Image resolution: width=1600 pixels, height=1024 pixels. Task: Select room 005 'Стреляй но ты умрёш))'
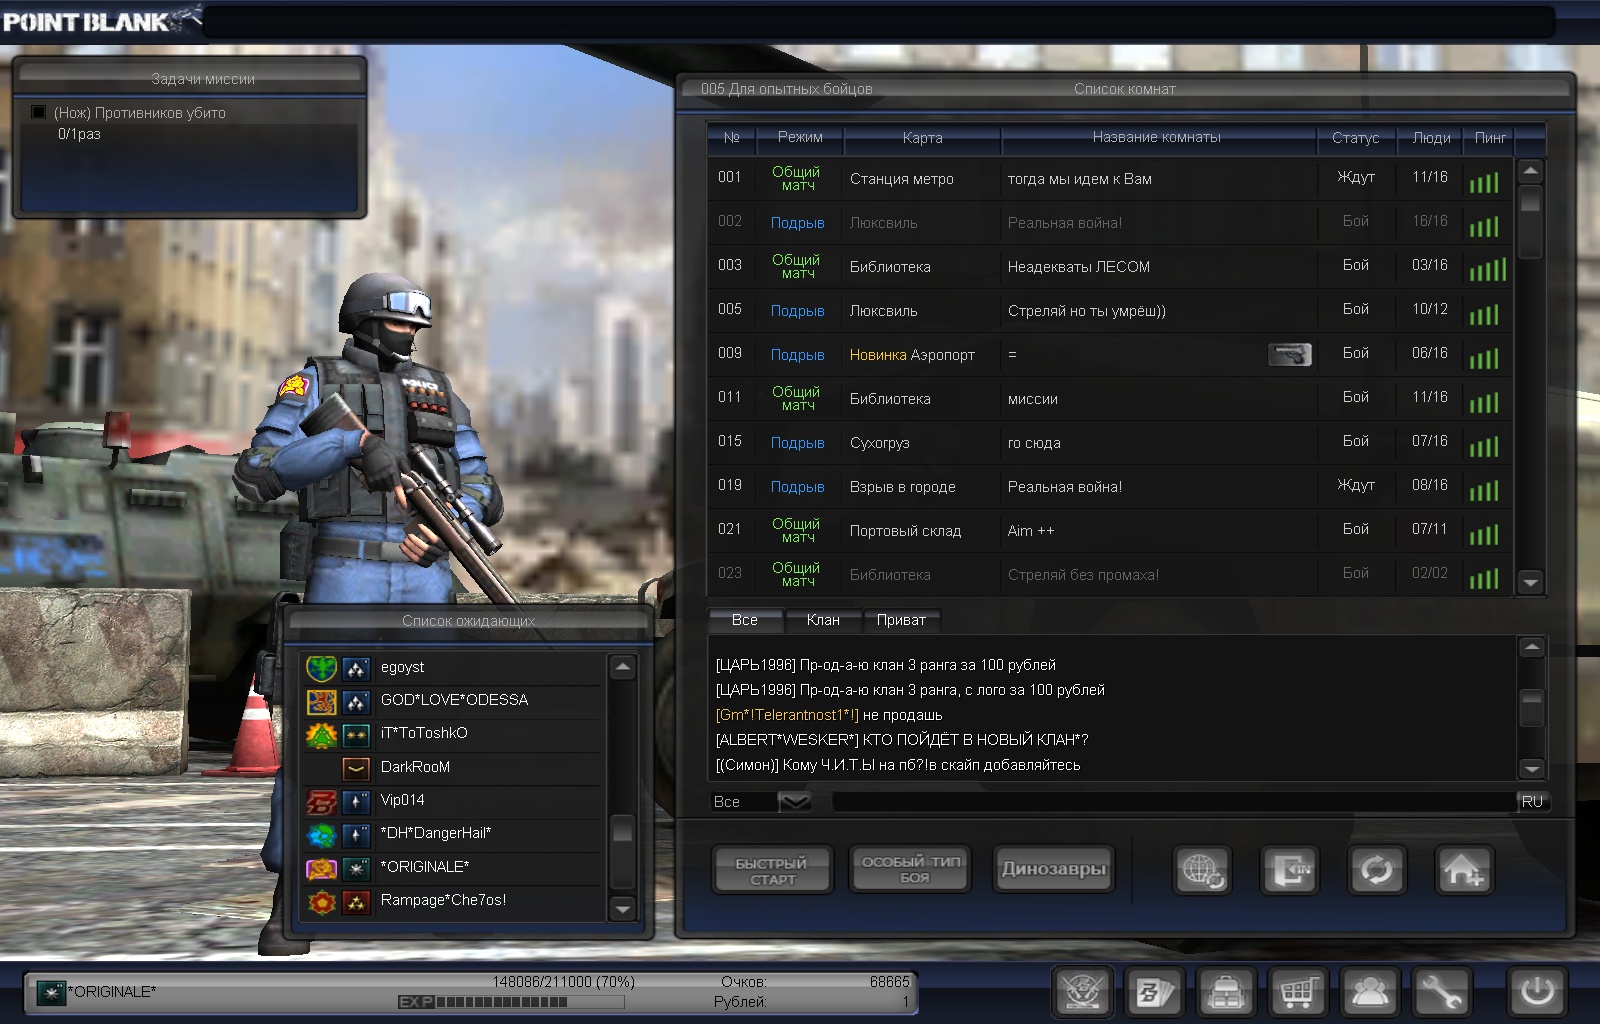pos(1109,310)
